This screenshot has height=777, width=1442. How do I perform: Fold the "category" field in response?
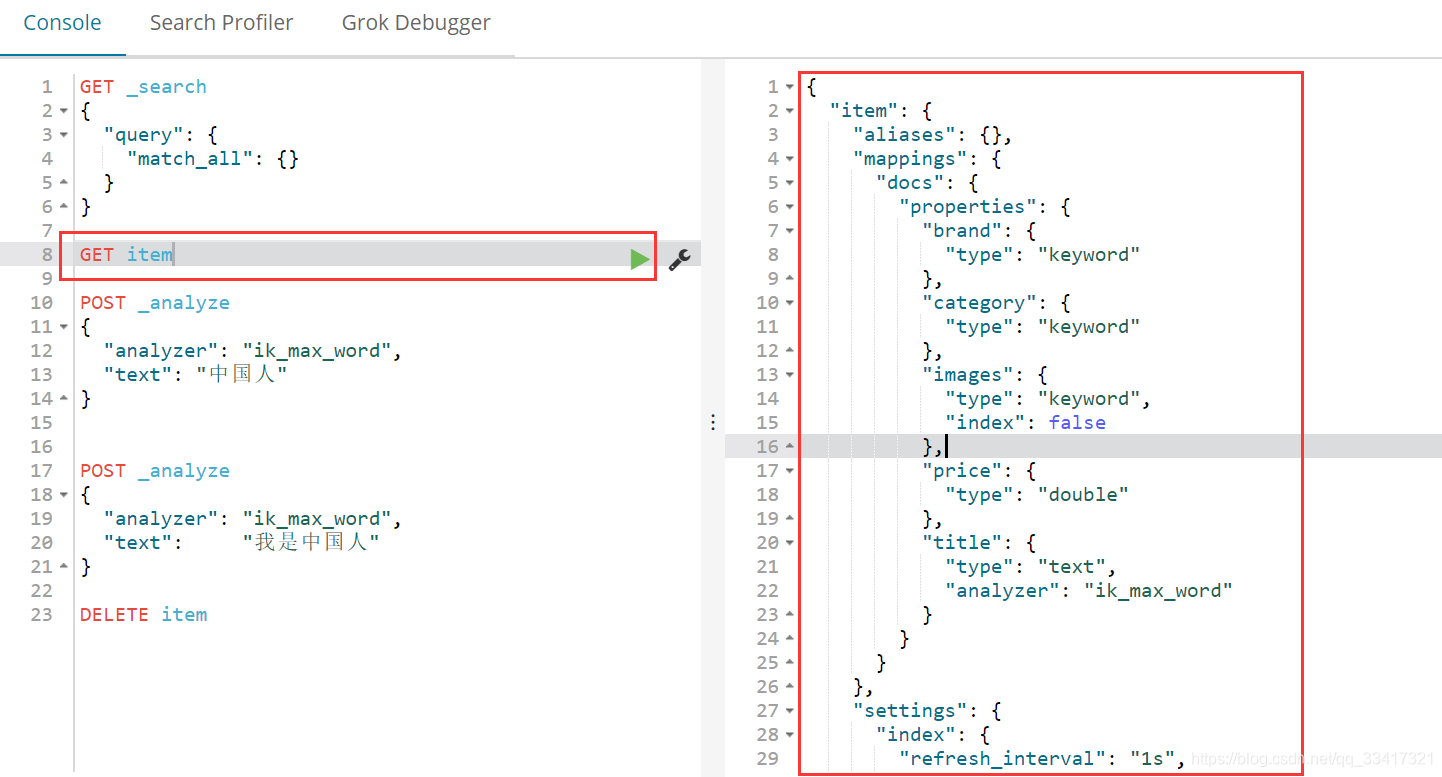789,303
